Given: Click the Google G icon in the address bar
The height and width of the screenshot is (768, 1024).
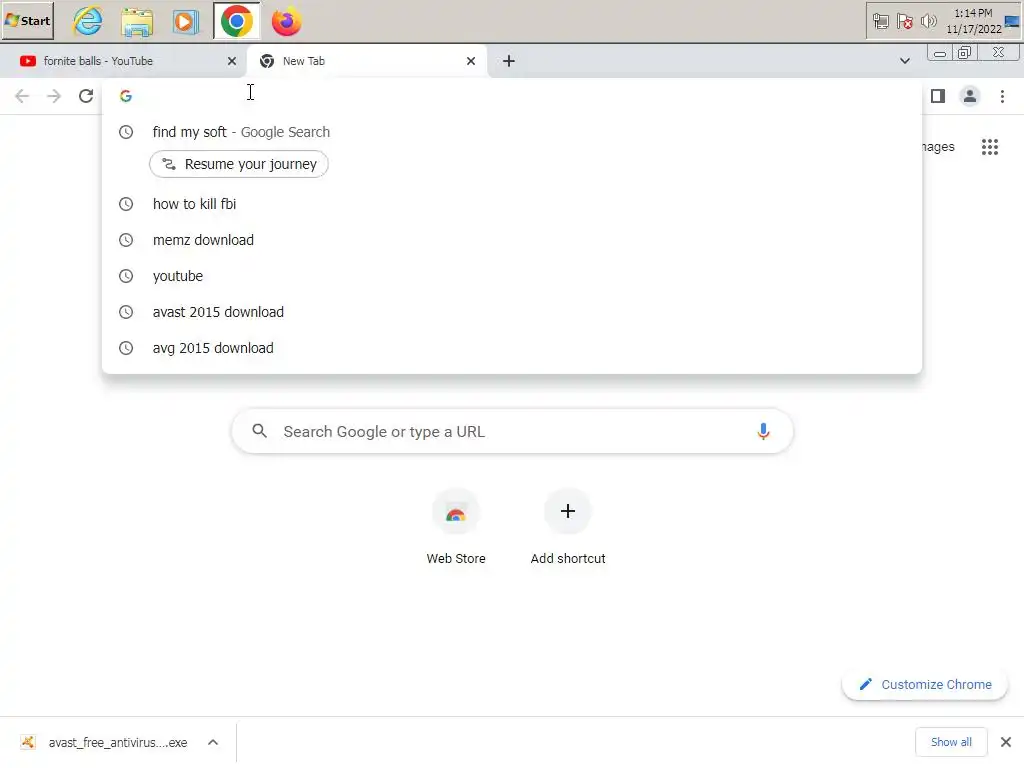Looking at the screenshot, I should (x=126, y=96).
